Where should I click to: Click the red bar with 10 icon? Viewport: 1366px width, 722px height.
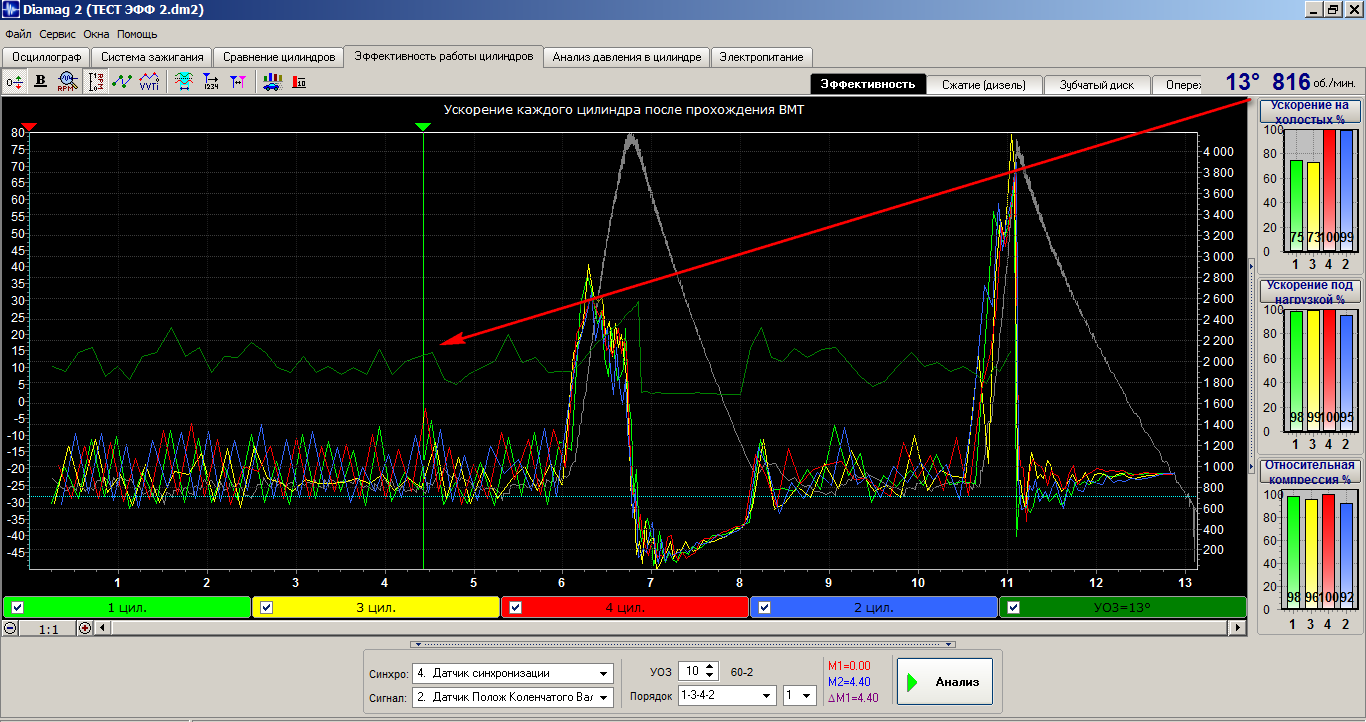299,82
